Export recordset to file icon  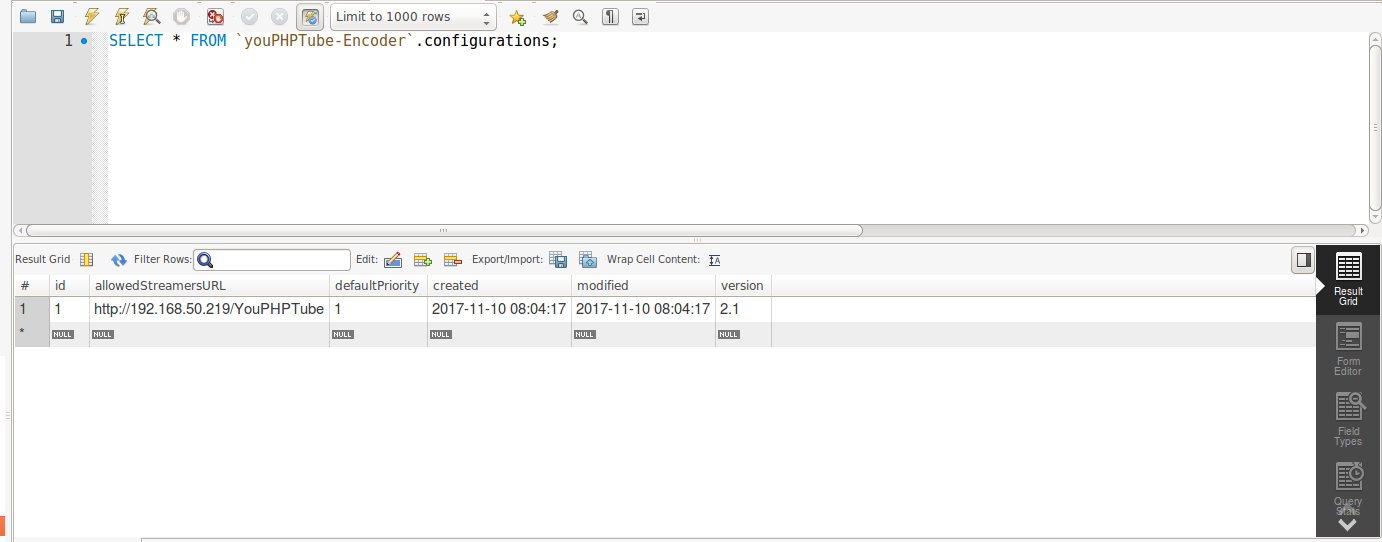tap(558, 260)
